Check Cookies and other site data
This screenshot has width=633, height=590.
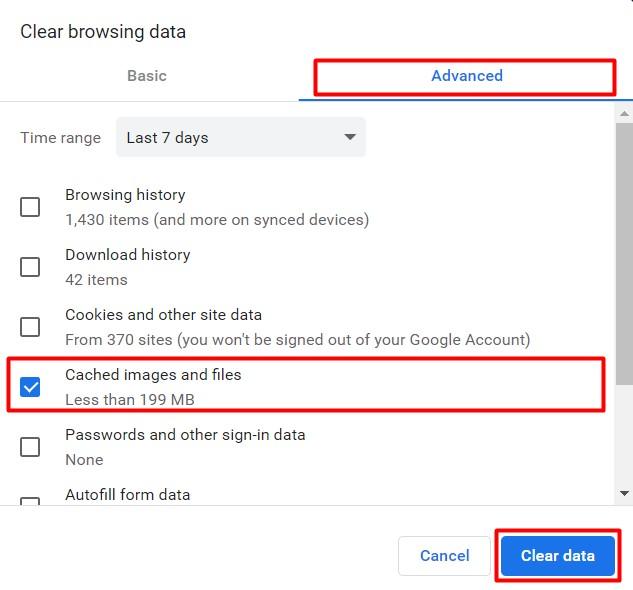30,327
